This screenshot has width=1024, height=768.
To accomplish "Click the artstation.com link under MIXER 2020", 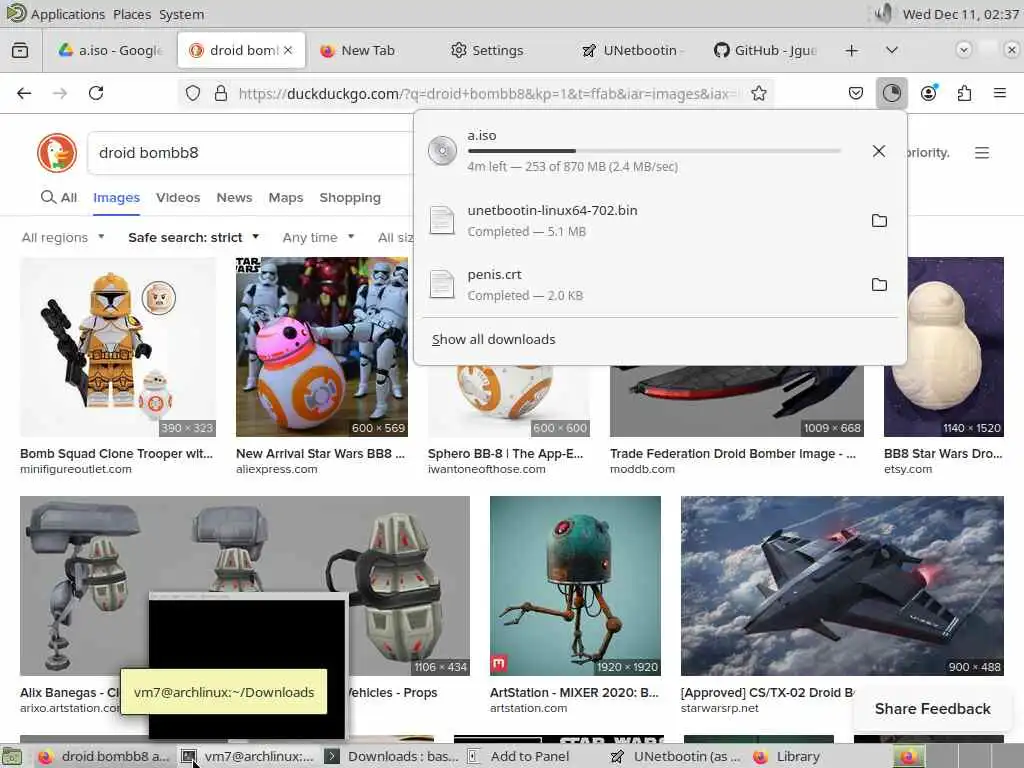I will coord(528,709).
